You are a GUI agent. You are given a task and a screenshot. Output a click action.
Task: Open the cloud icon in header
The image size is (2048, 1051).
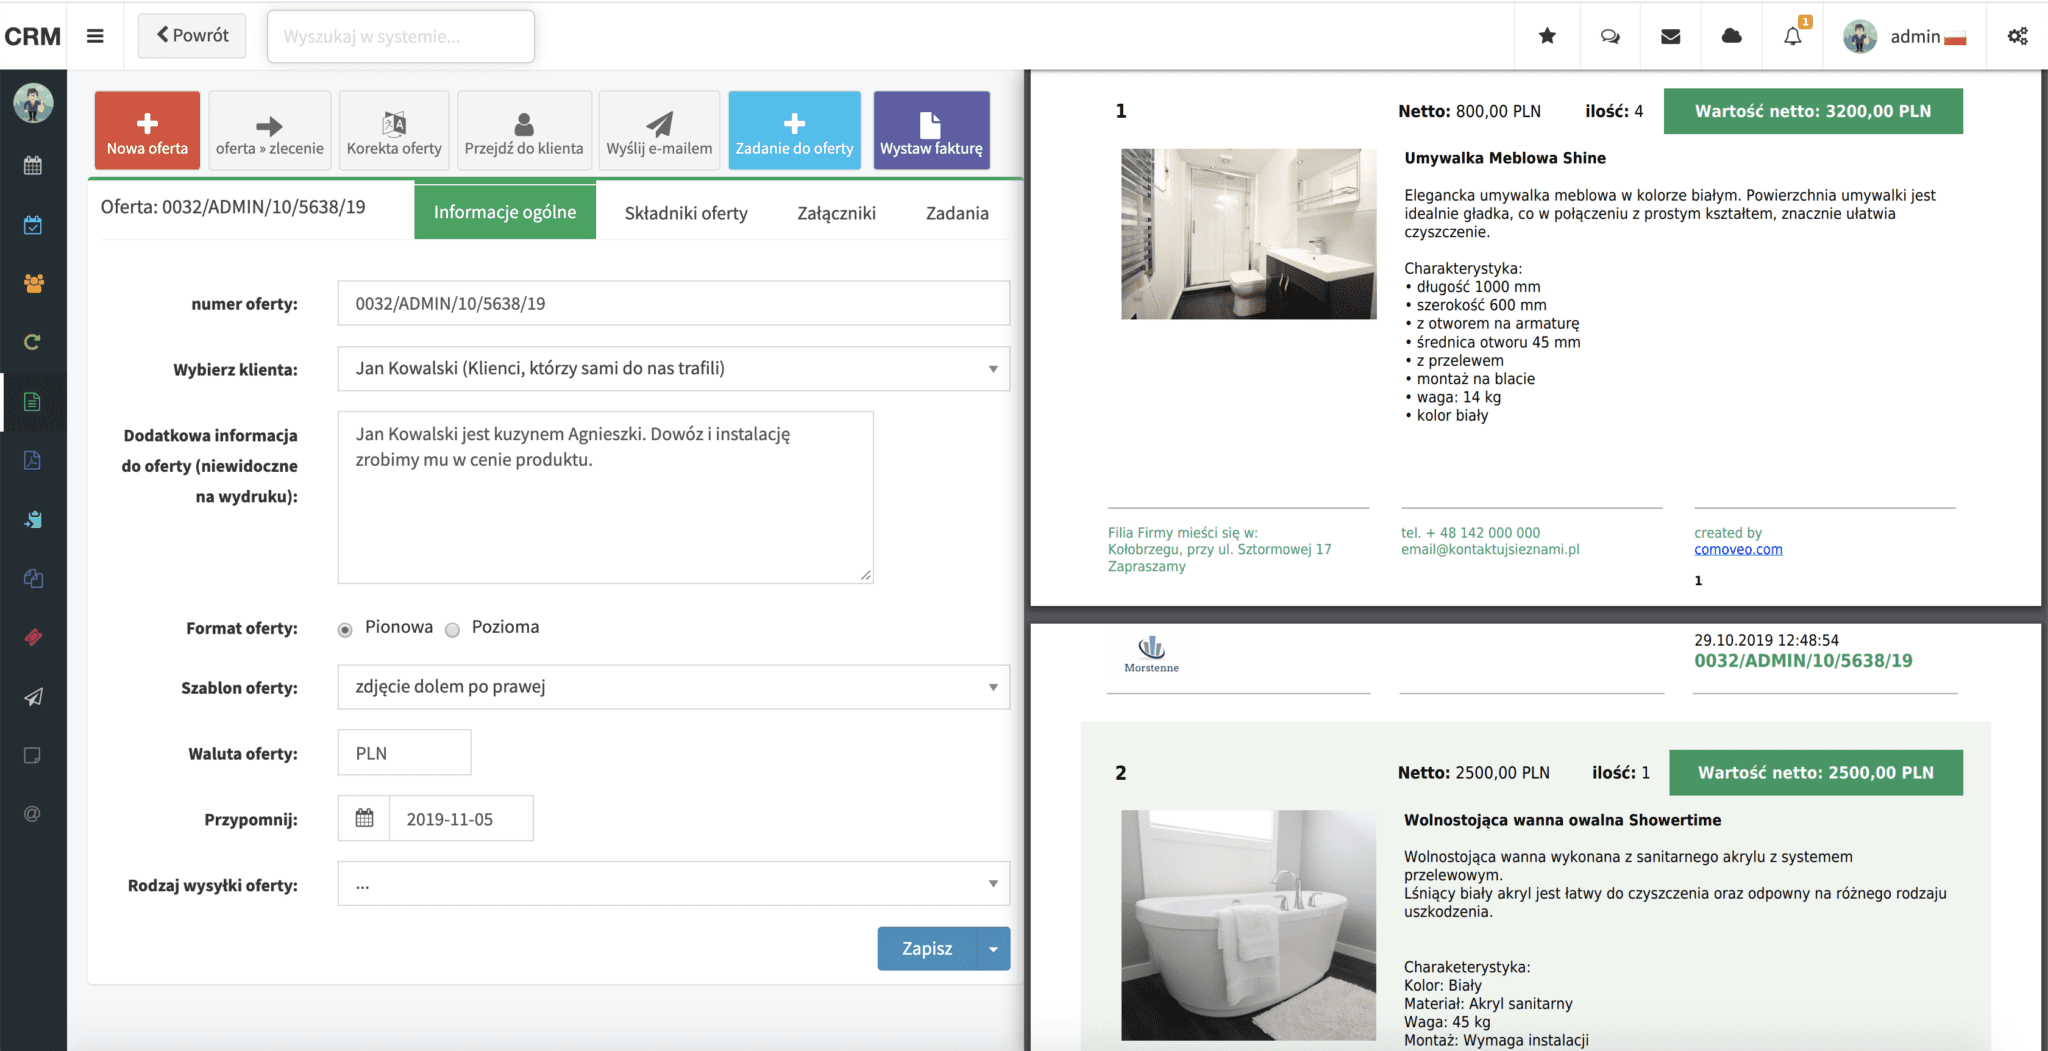coord(1732,36)
